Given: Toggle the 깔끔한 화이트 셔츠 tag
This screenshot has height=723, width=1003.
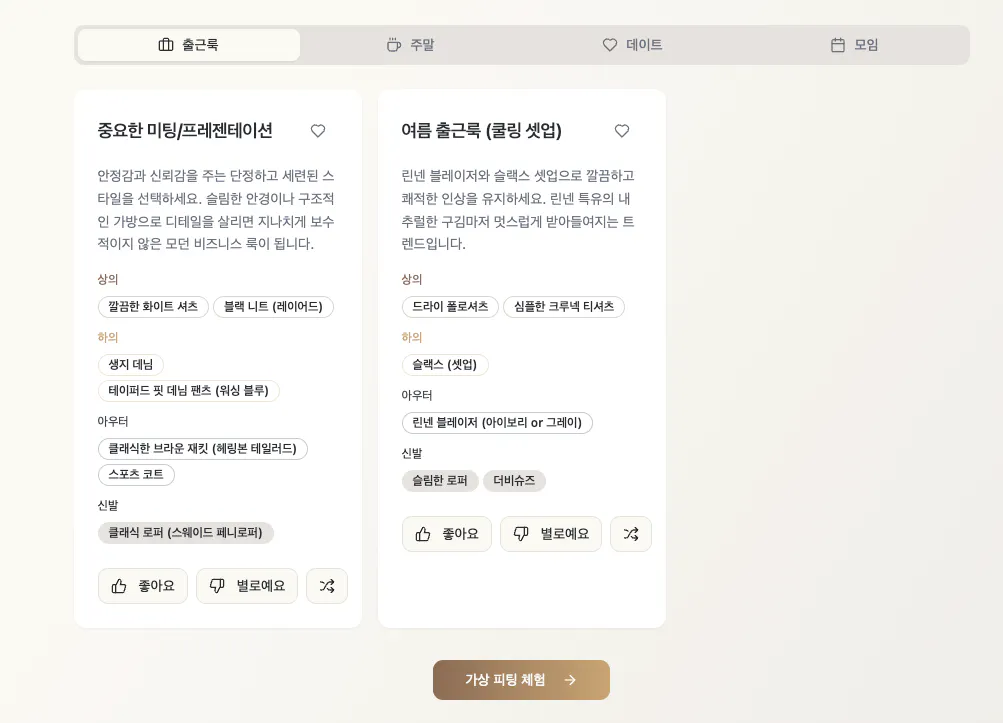Looking at the screenshot, I should [153, 307].
